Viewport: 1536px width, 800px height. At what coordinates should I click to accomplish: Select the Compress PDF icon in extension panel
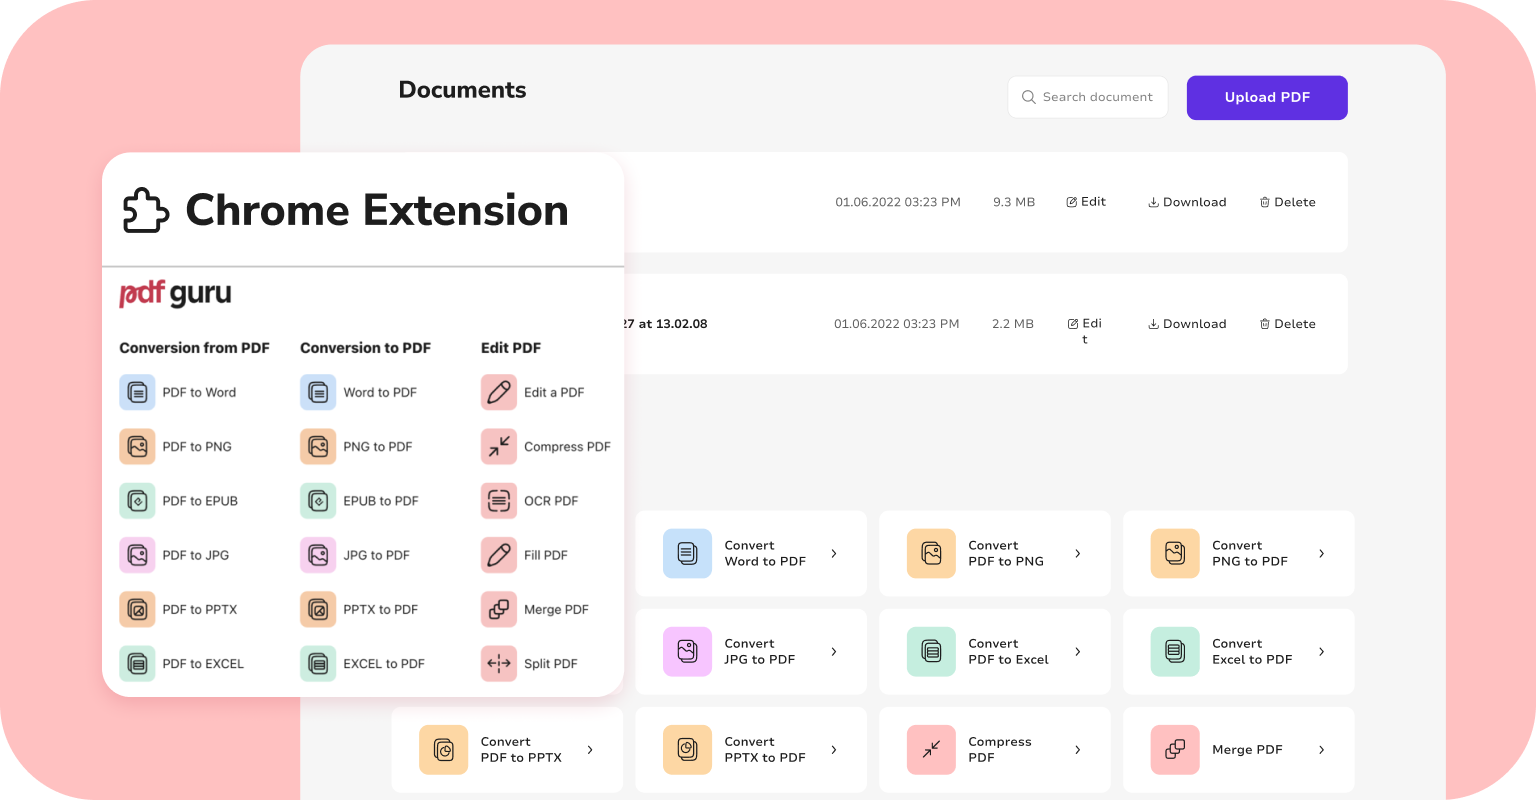pos(498,447)
